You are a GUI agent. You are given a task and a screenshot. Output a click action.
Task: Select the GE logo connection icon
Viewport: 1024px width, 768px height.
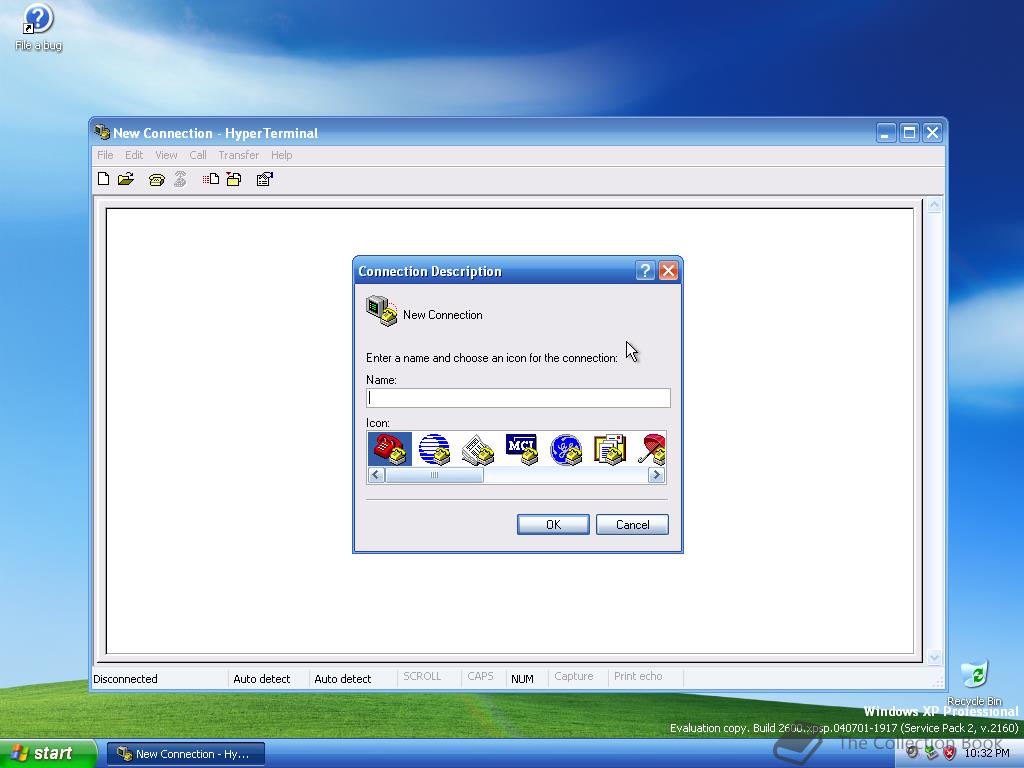(566, 449)
